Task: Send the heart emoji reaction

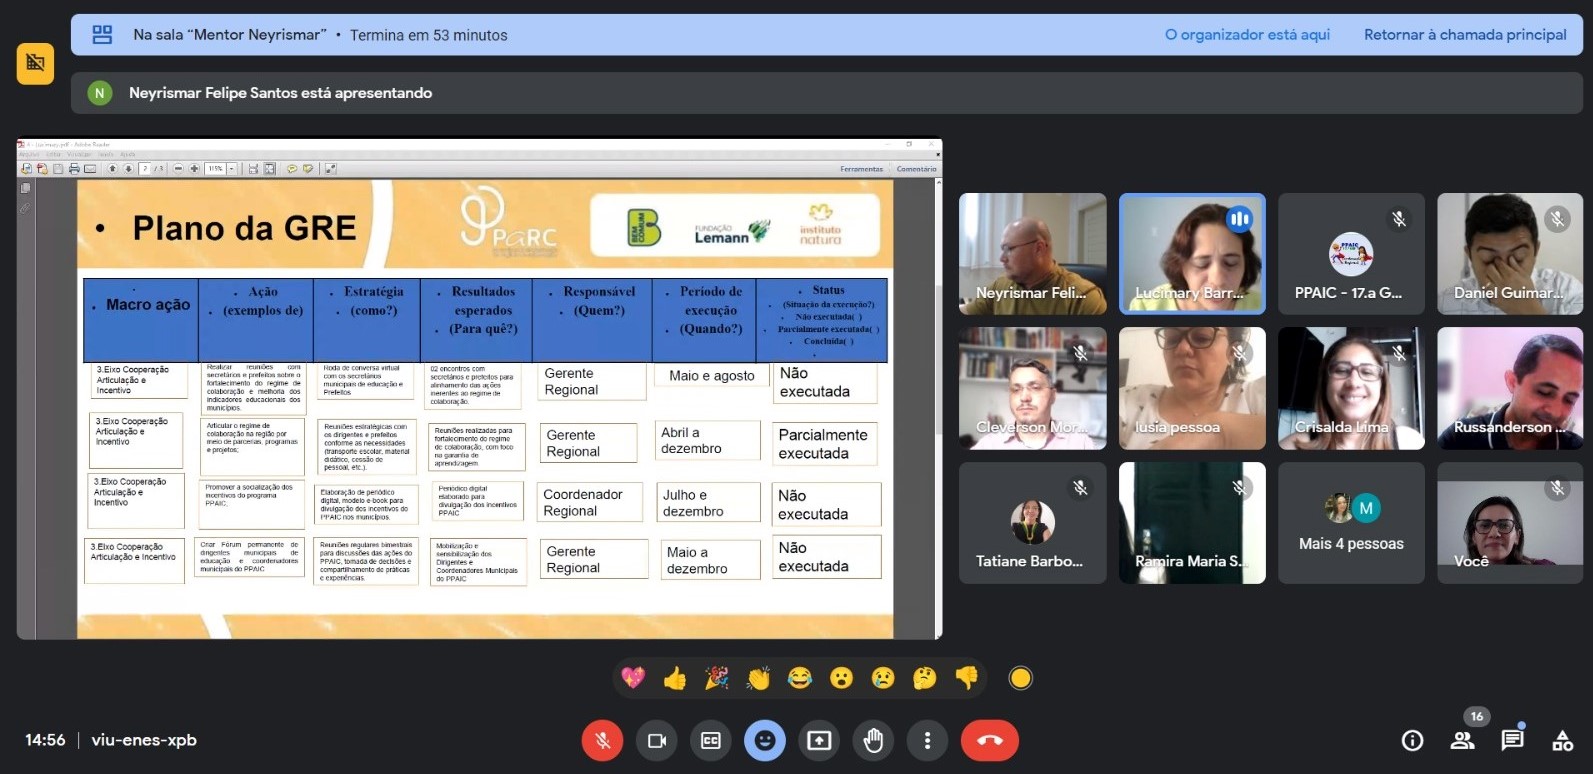Action: point(633,678)
